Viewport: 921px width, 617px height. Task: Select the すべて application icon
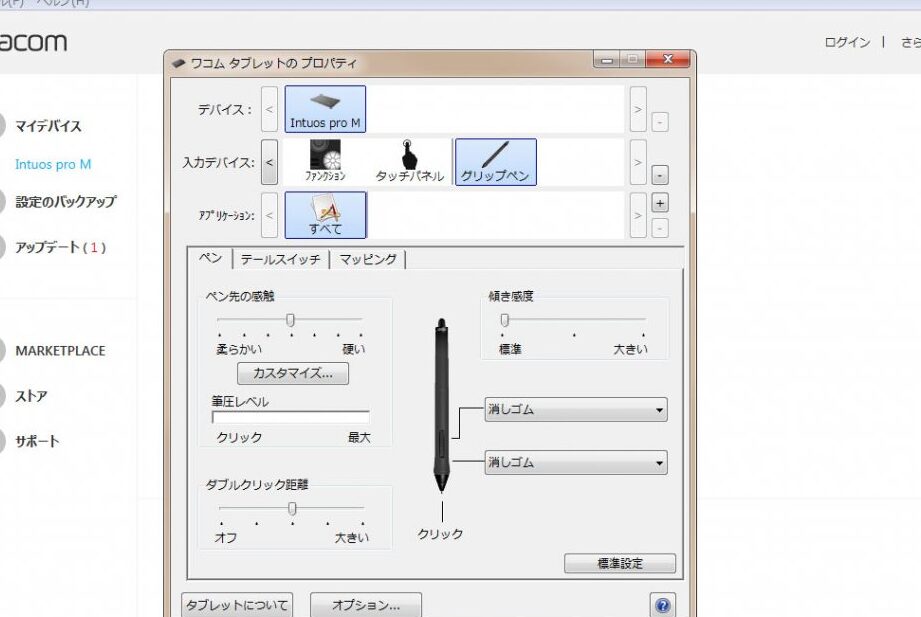pyautogui.click(x=325, y=214)
